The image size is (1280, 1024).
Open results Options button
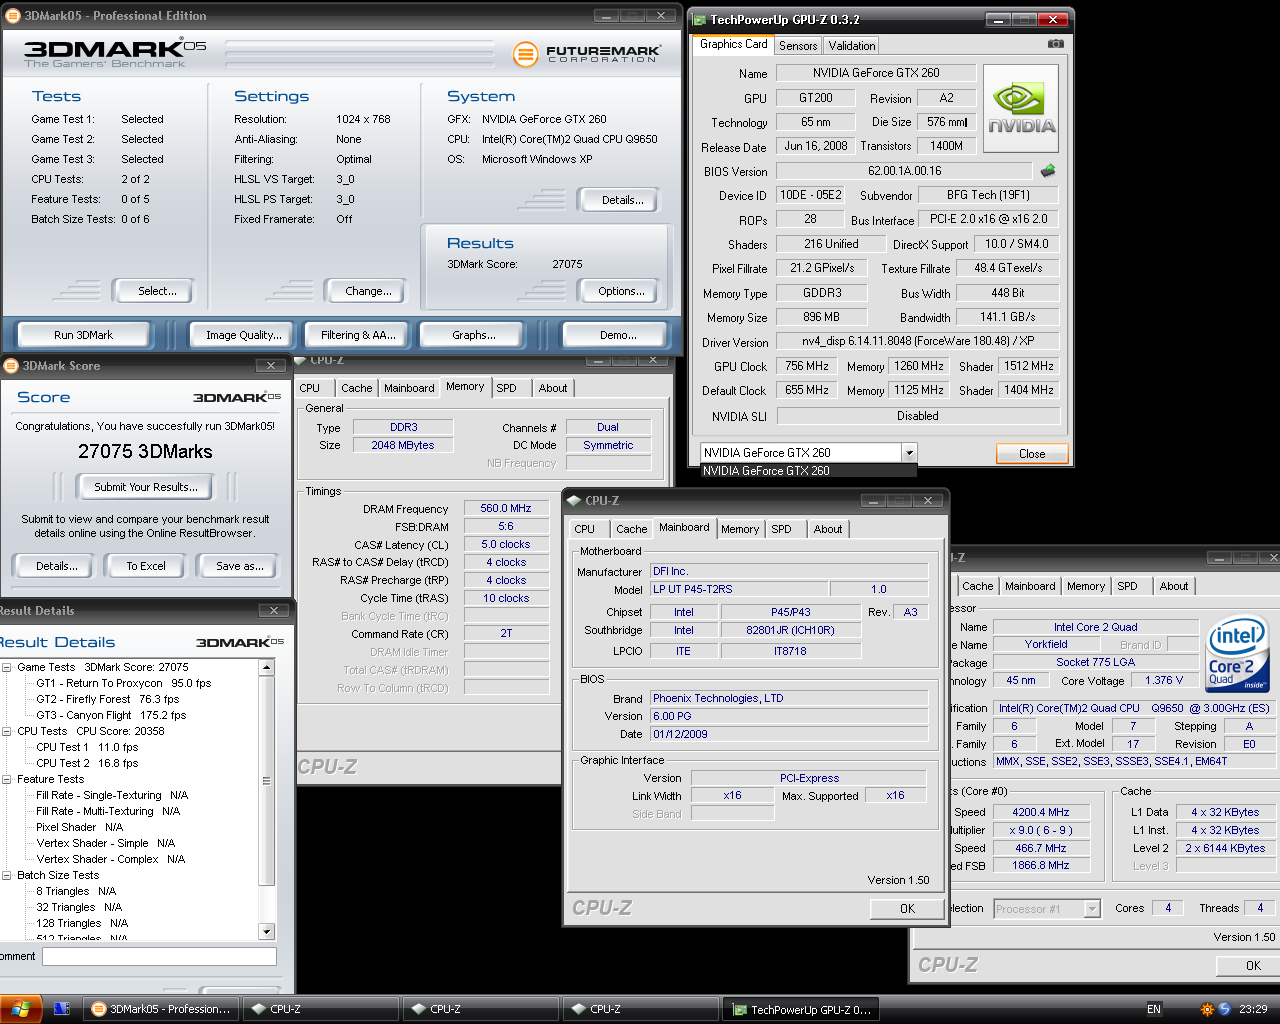[621, 291]
